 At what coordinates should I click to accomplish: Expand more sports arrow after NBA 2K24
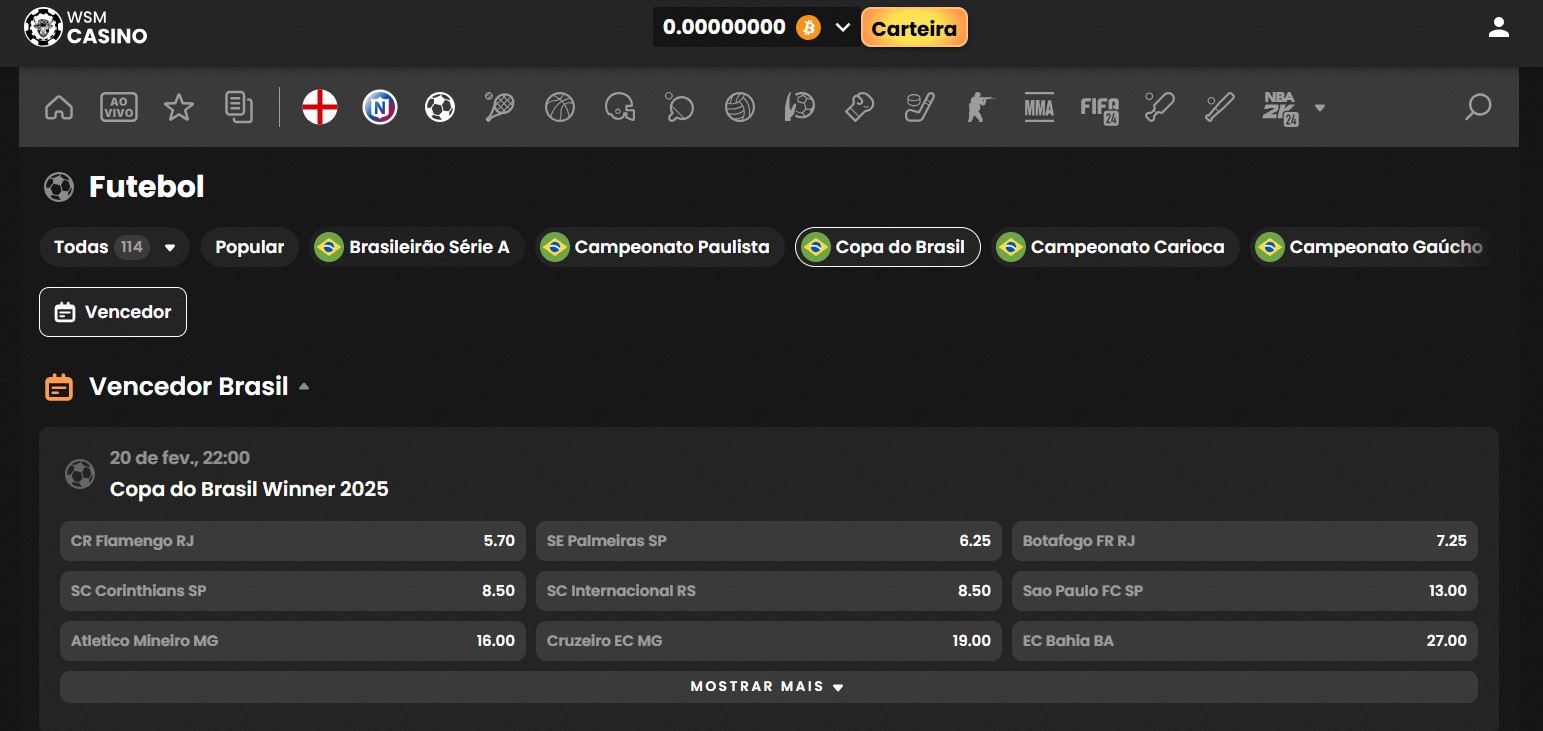pyautogui.click(x=1320, y=108)
